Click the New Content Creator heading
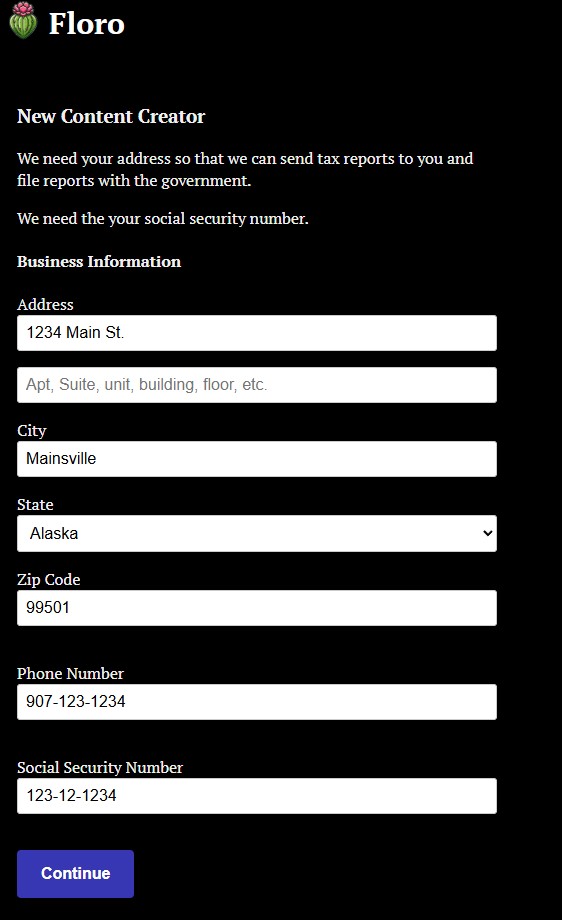The width and height of the screenshot is (562, 920). (x=111, y=116)
